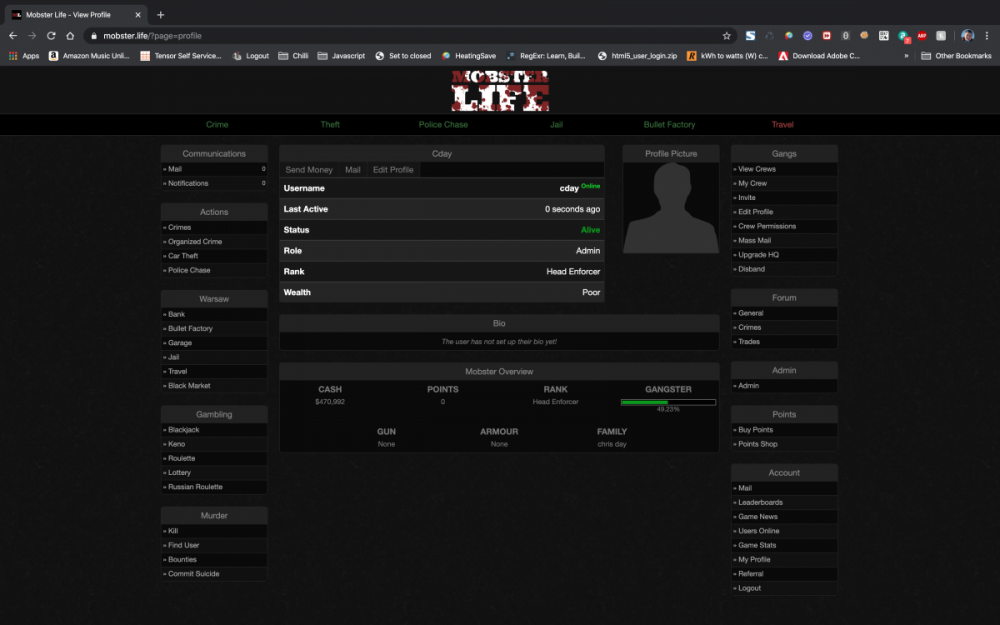The width and height of the screenshot is (1000, 625).
Task: Click the Commit Suicide link
Action: (194, 573)
